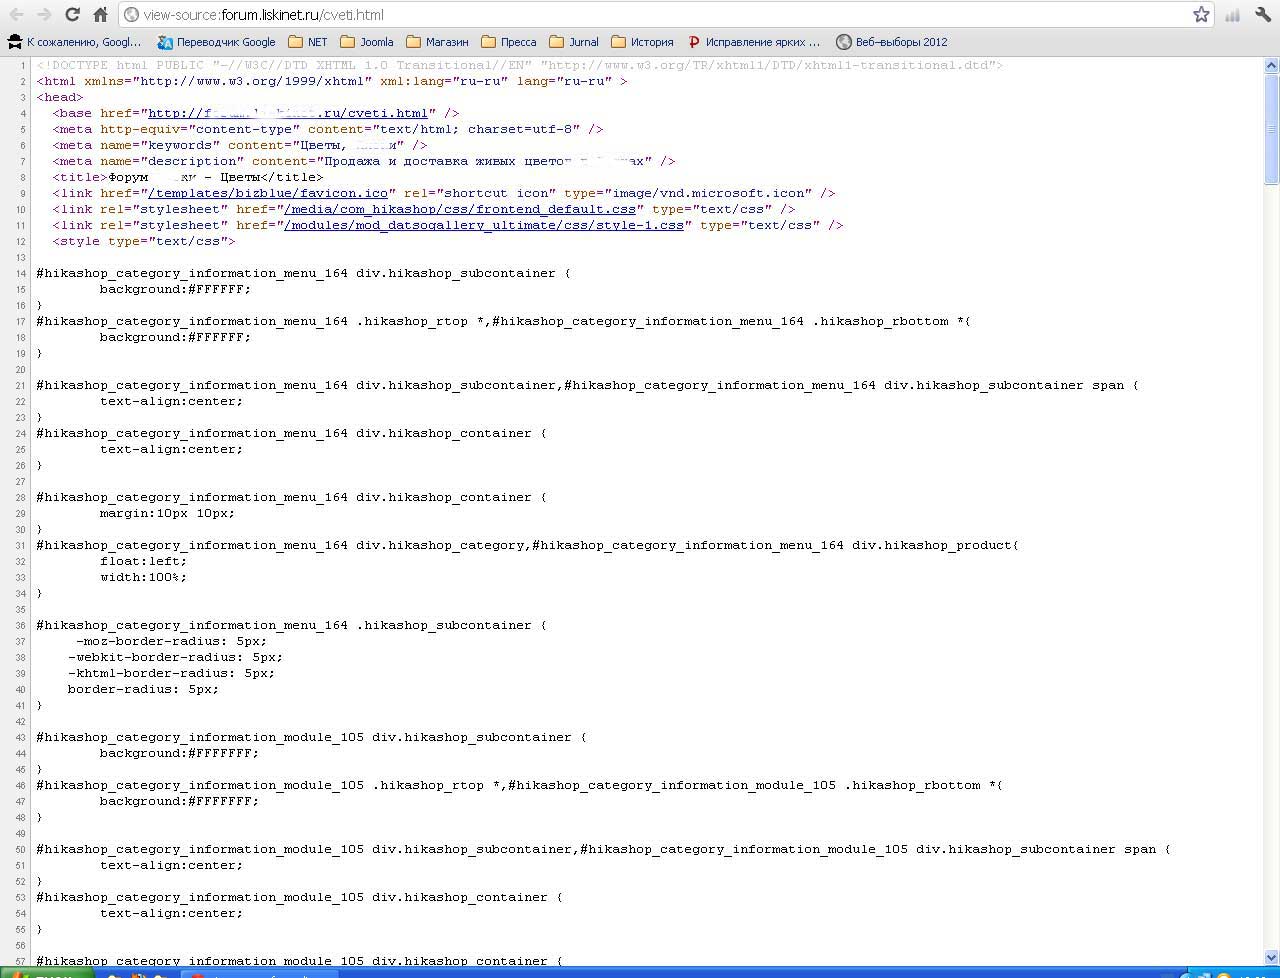
Task: Open the browser home page icon
Action: click(x=100, y=15)
